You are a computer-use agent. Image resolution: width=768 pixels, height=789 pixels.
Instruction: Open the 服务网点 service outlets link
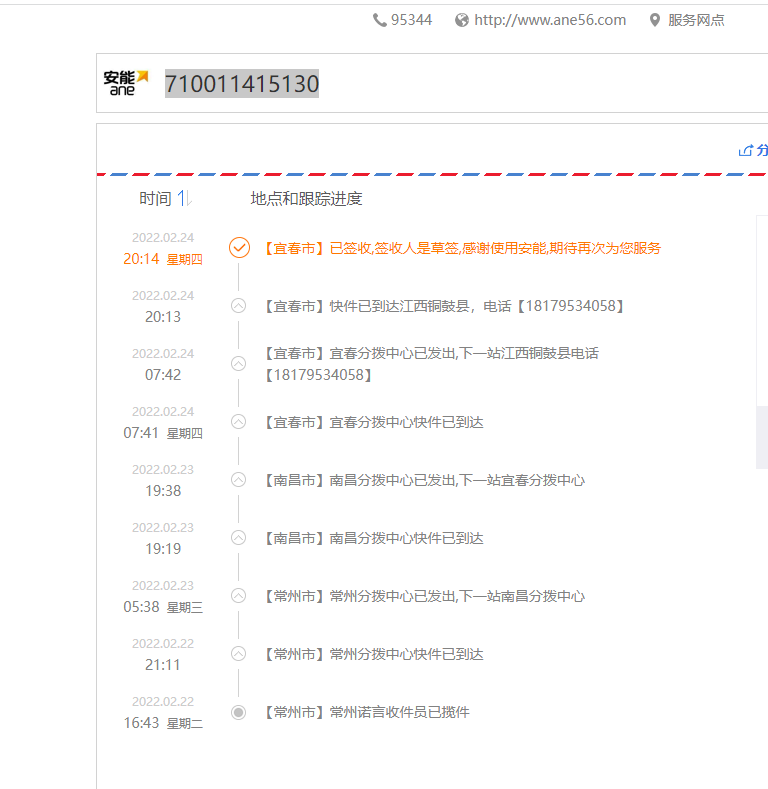(696, 20)
